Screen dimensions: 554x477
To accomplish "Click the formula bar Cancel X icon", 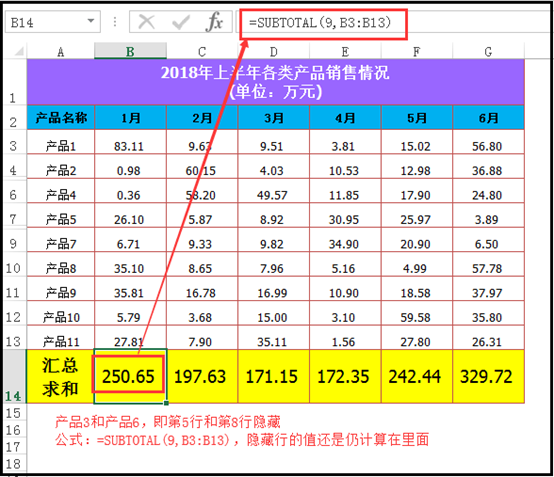I will [146, 22].
